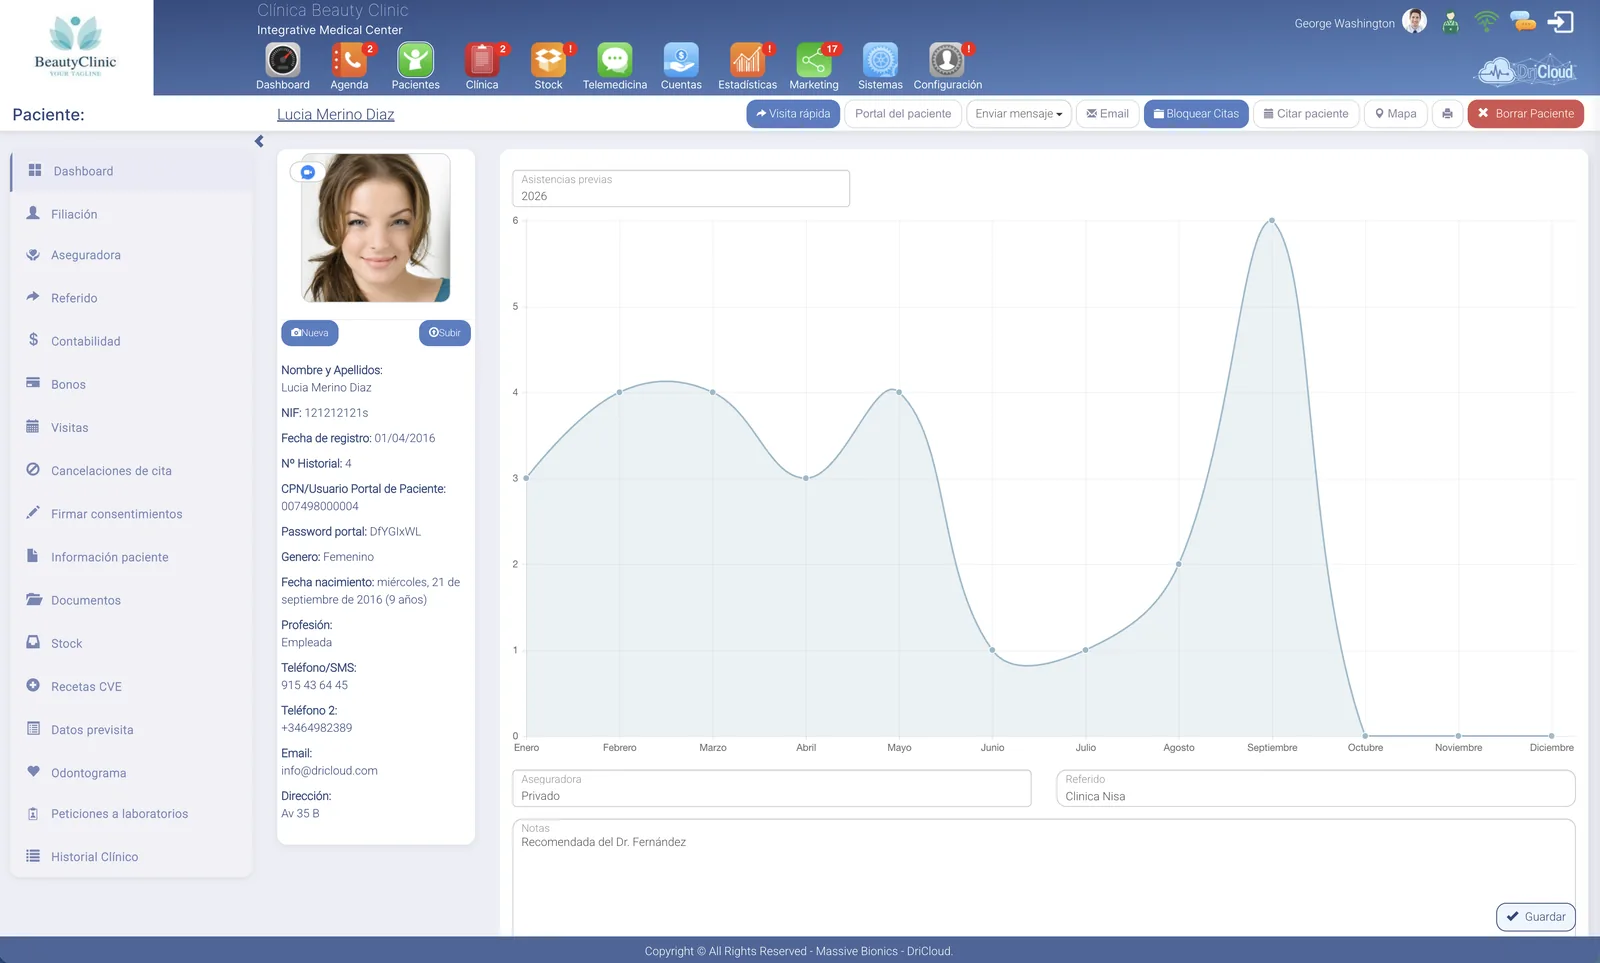Click the logout arrow icon
1600x963 pixels.
[x=1560, y=22]
